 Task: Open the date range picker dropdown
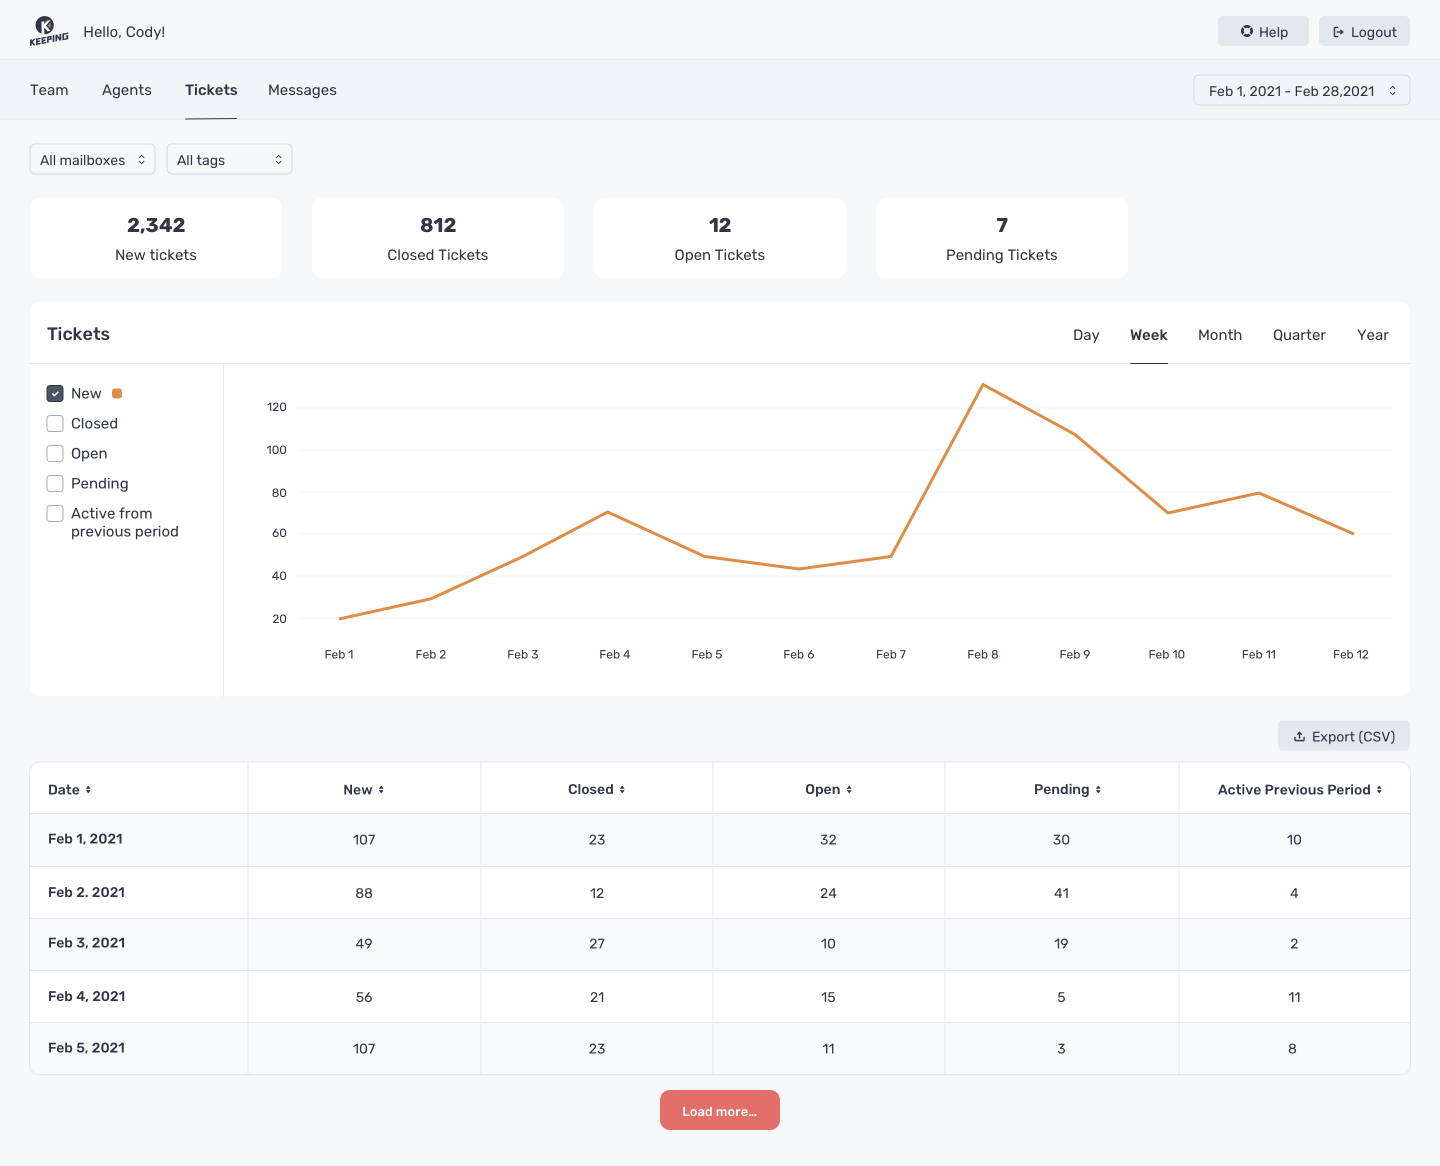pos(1301,91)
